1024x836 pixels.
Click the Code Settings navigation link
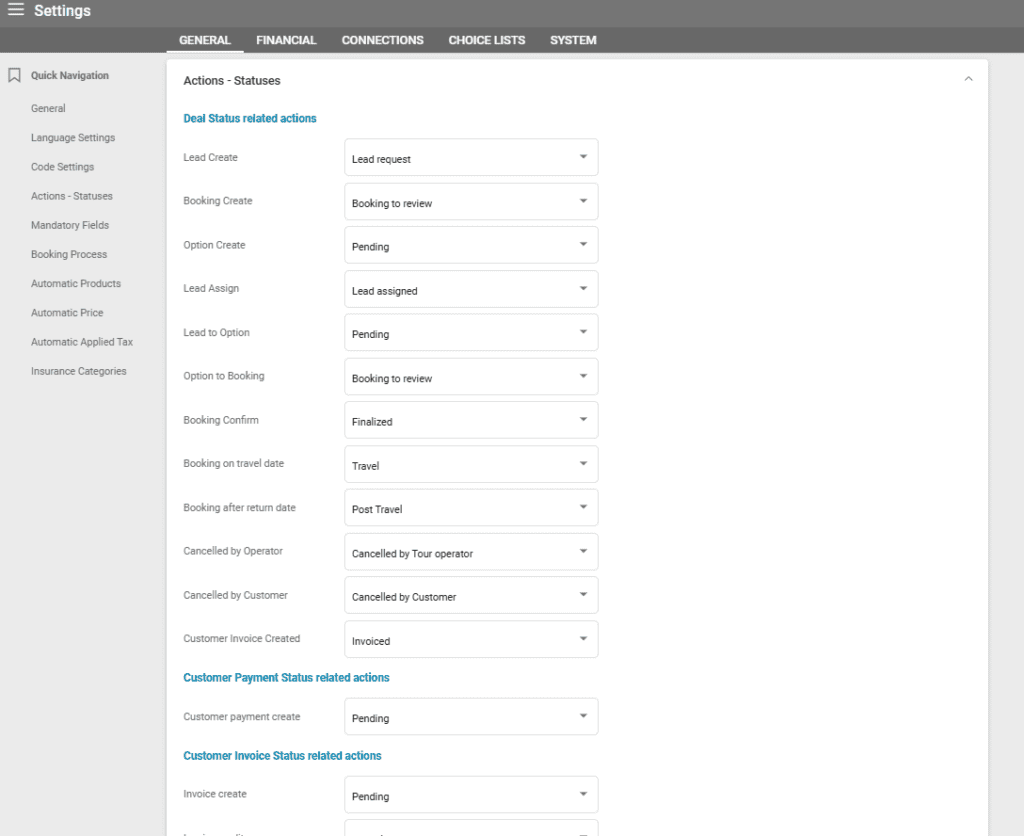click(62, 167)
